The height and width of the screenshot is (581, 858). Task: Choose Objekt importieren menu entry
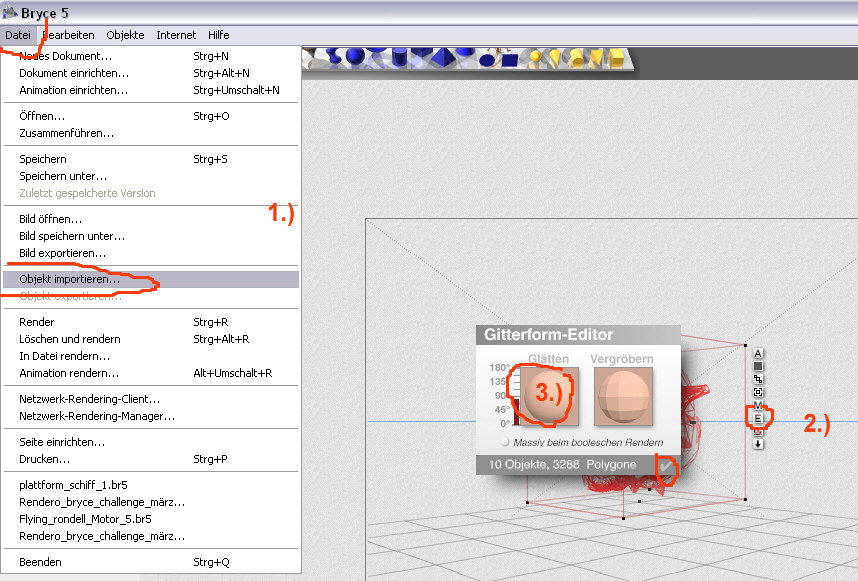(151, 279)
